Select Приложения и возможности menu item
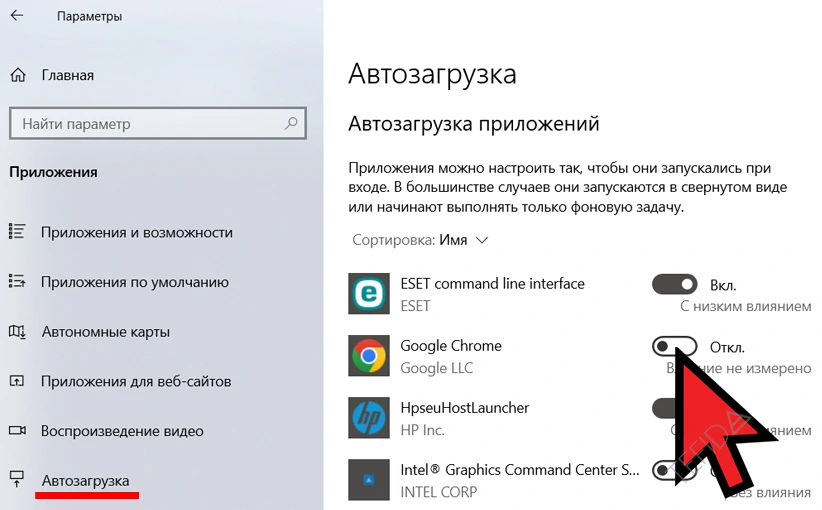 [137, 232]
